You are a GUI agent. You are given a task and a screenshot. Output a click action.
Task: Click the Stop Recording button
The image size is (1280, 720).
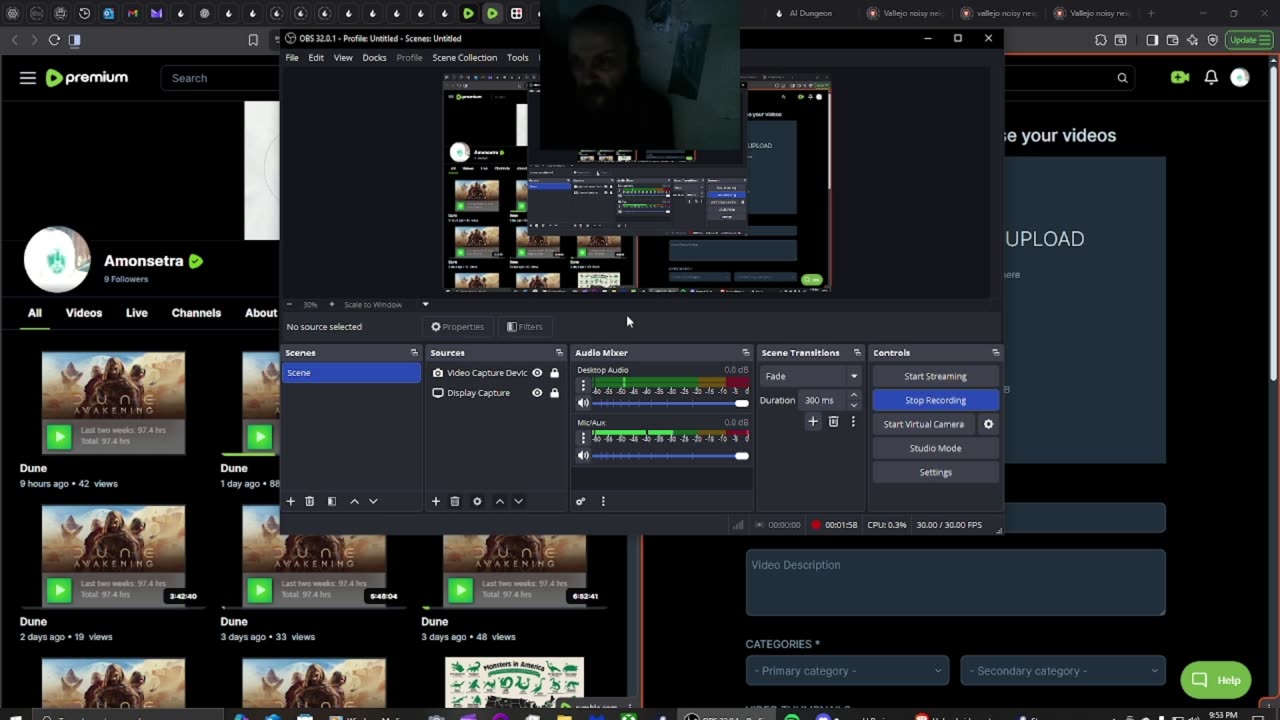[935, 400]
